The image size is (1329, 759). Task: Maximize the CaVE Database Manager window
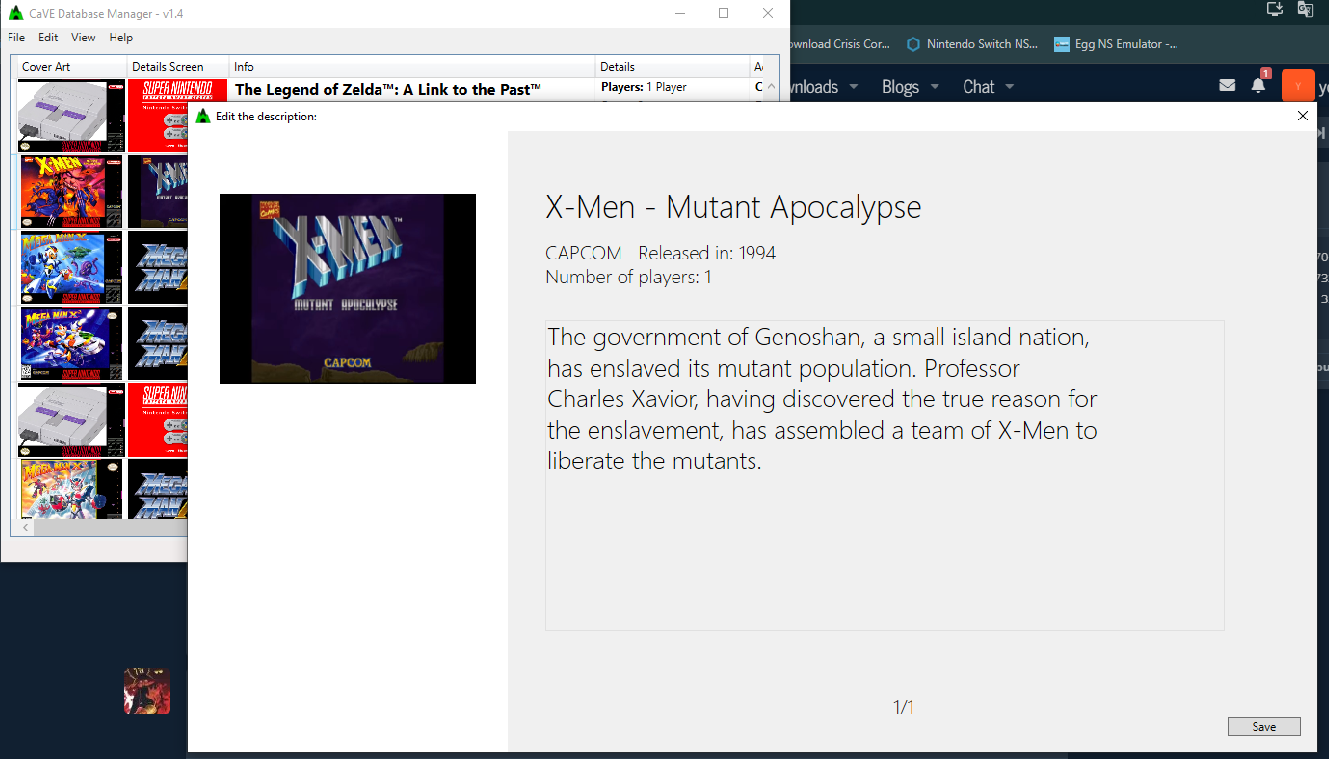coord(723,13)
